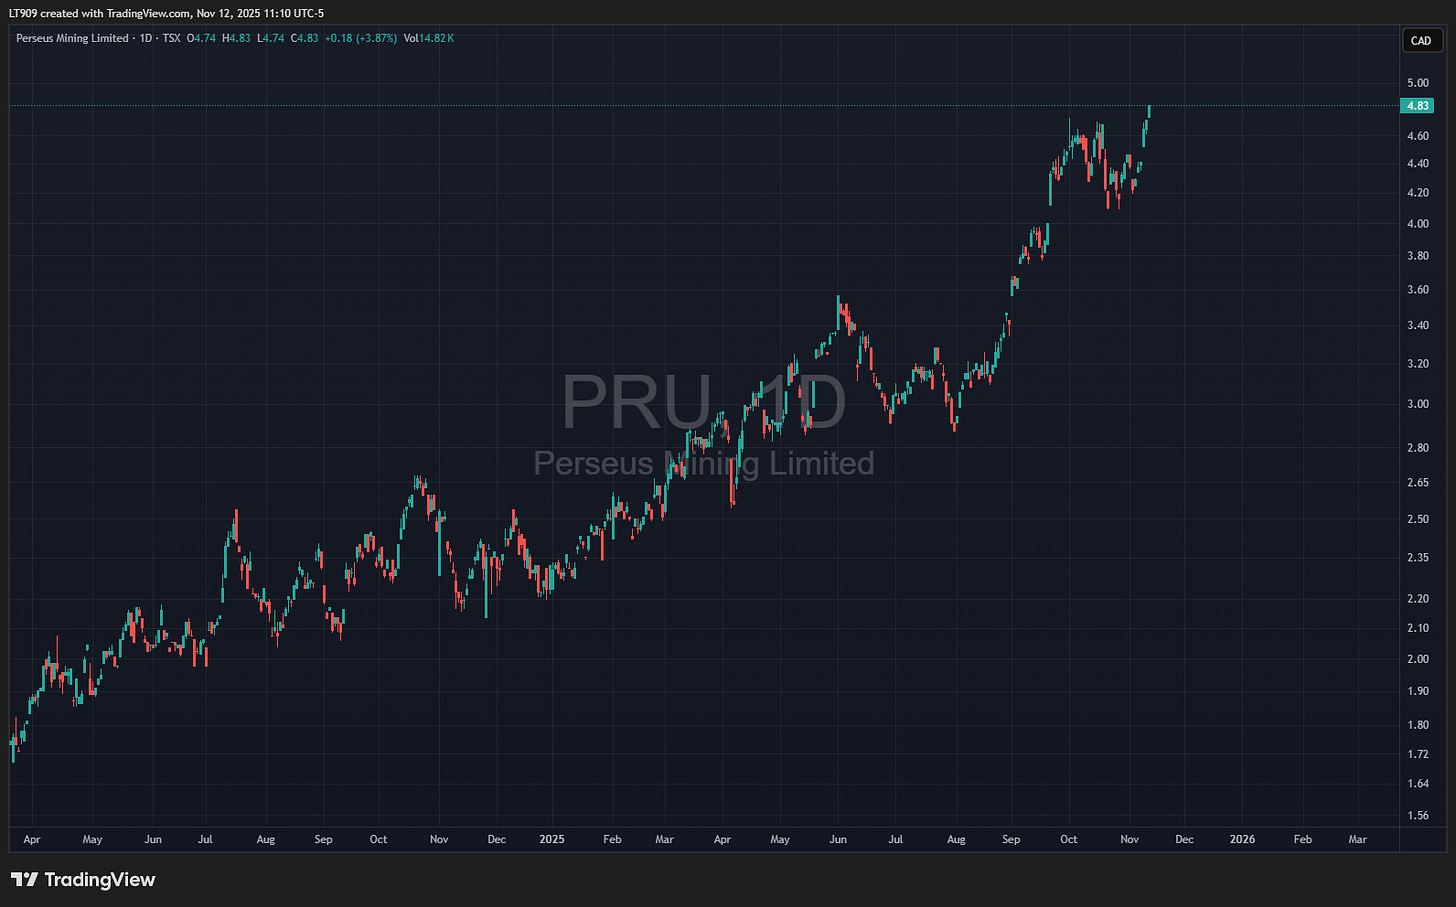Click the 1.64 price axis label

coord(1418,784)
